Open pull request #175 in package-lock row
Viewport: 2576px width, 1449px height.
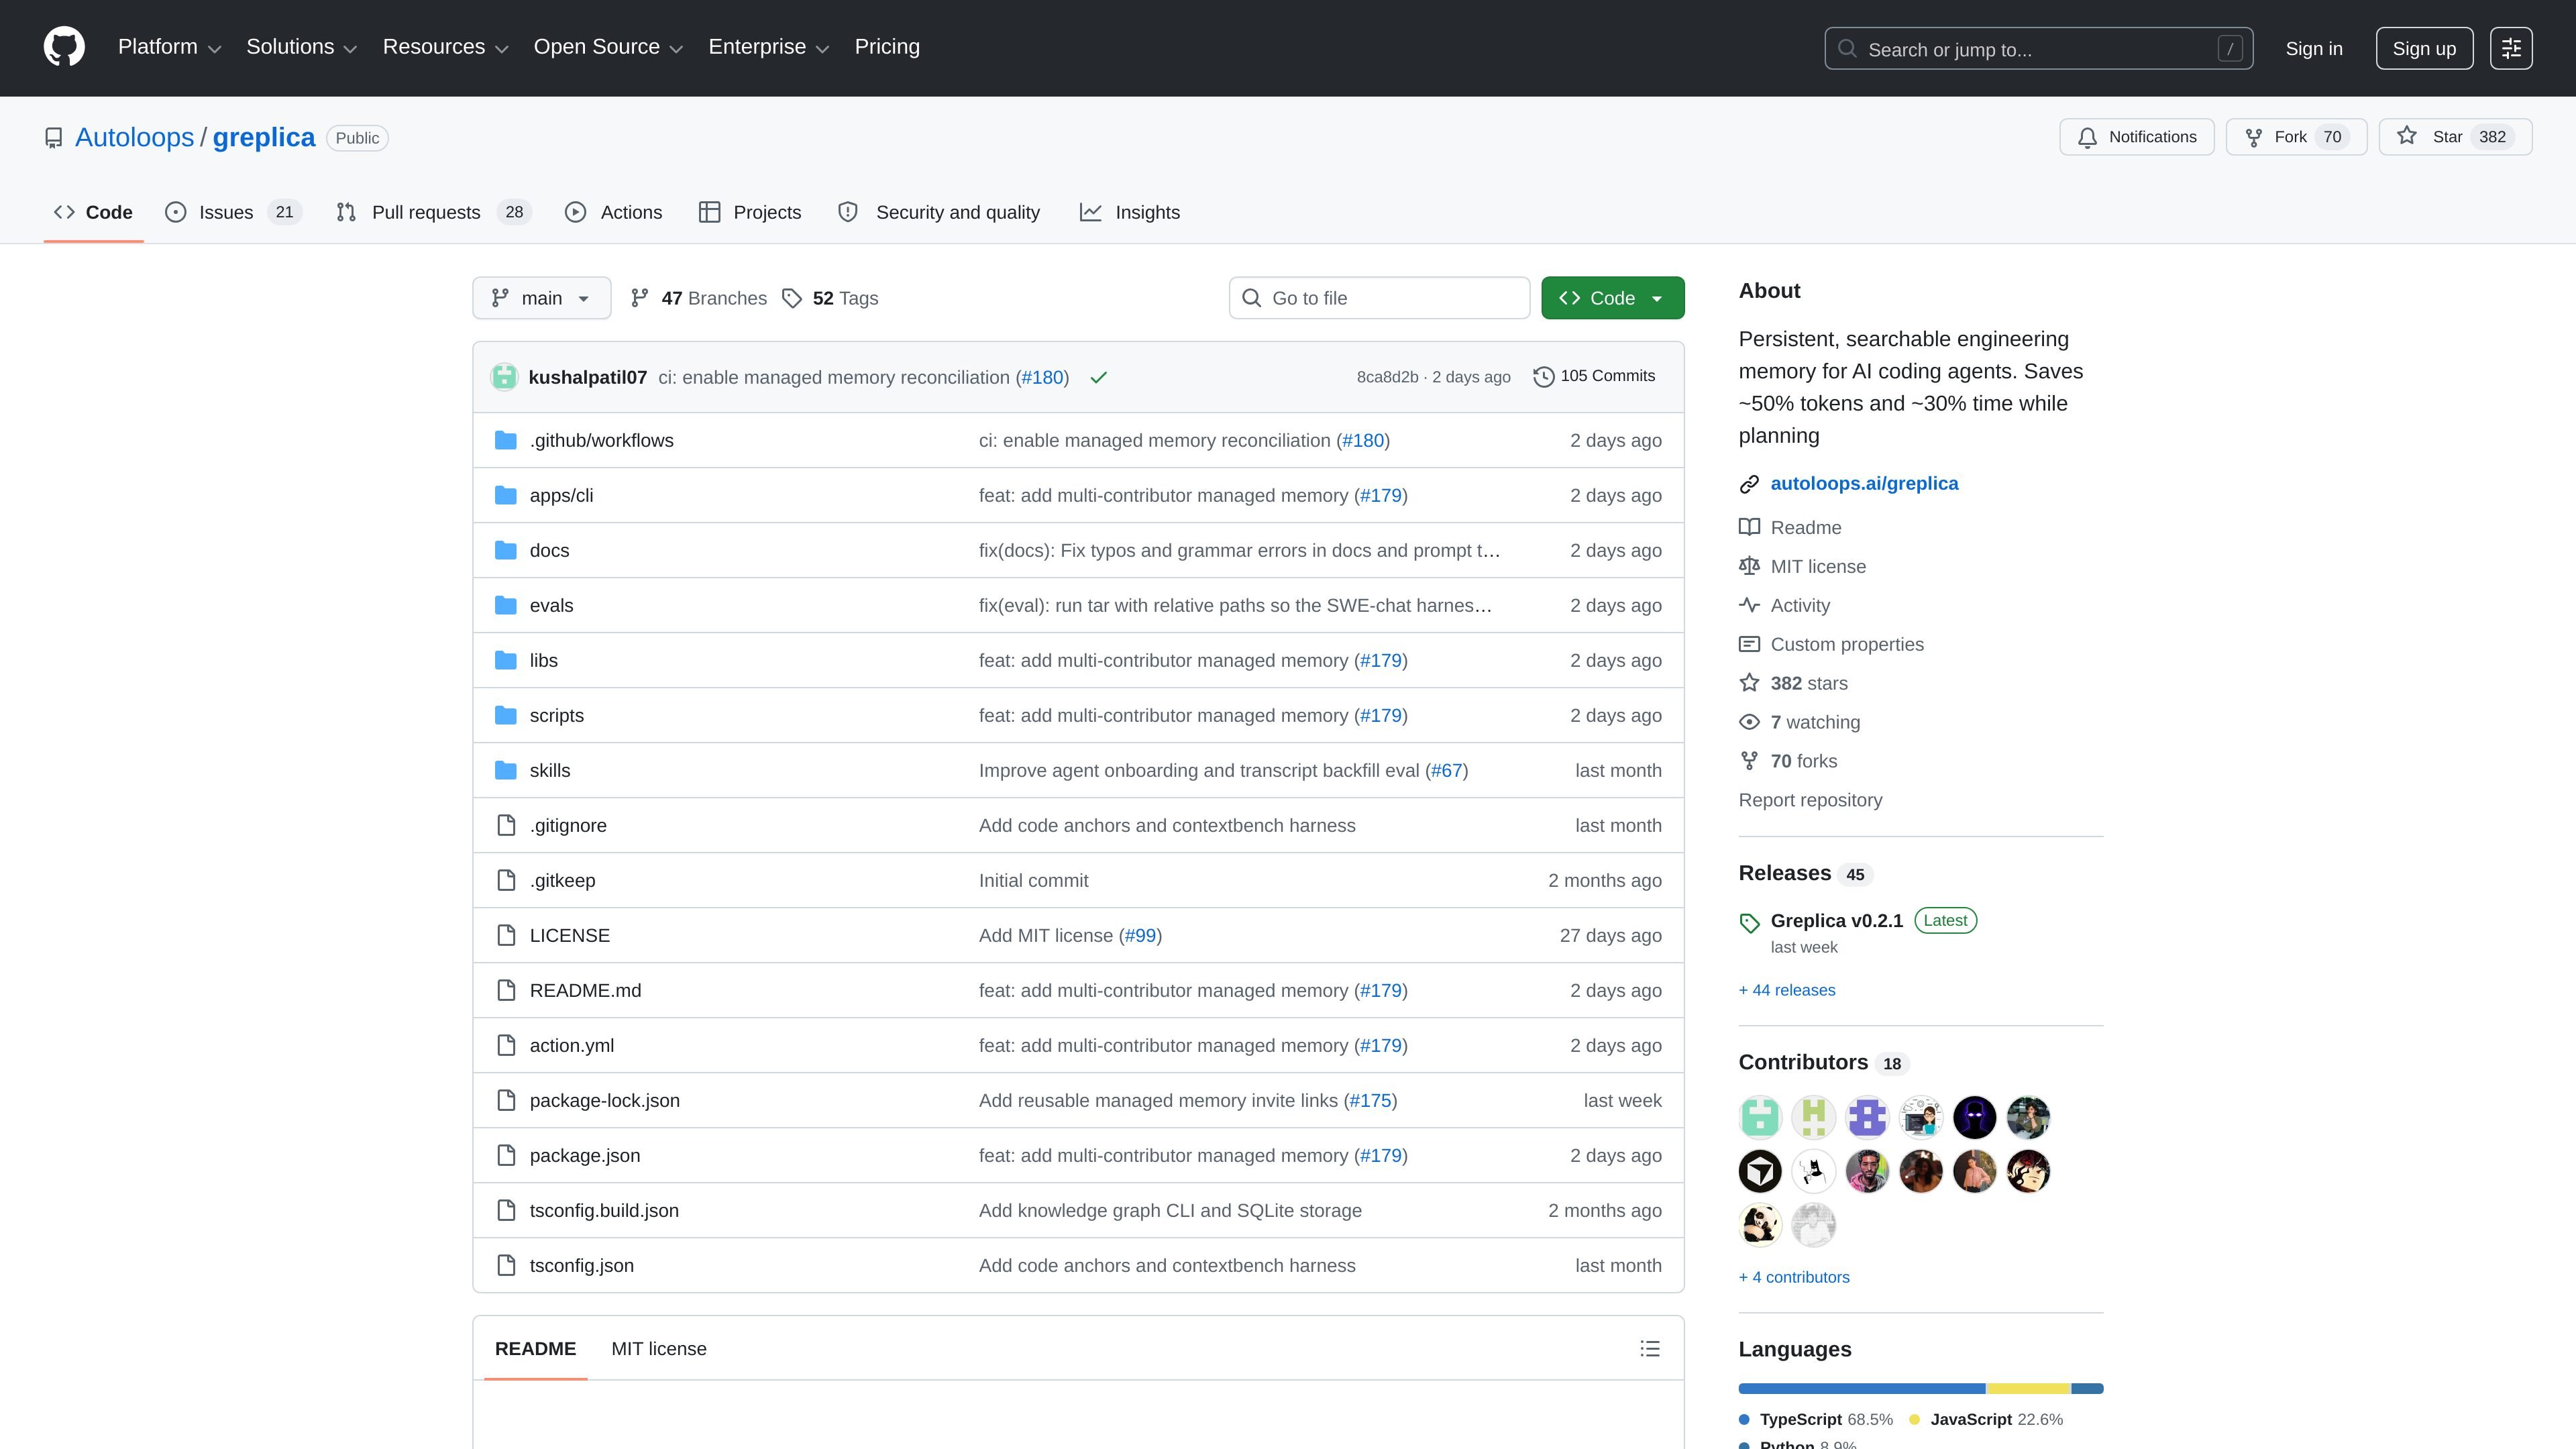pyautogui.click(x=1370, y=1100)
